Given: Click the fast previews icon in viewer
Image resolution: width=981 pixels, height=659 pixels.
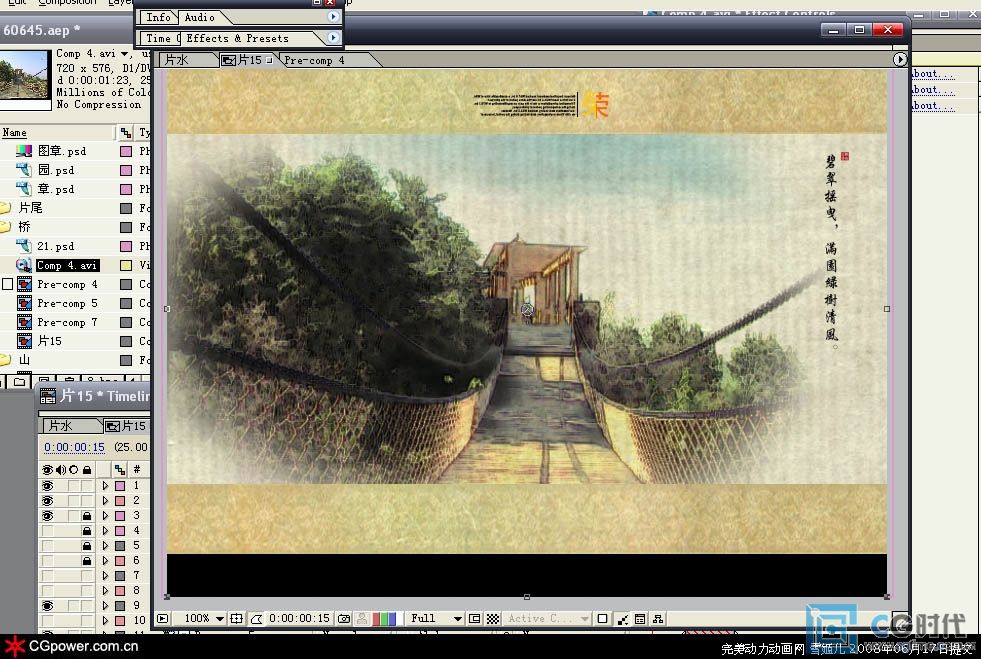Looking at the screenshot, I should point(623,618).
